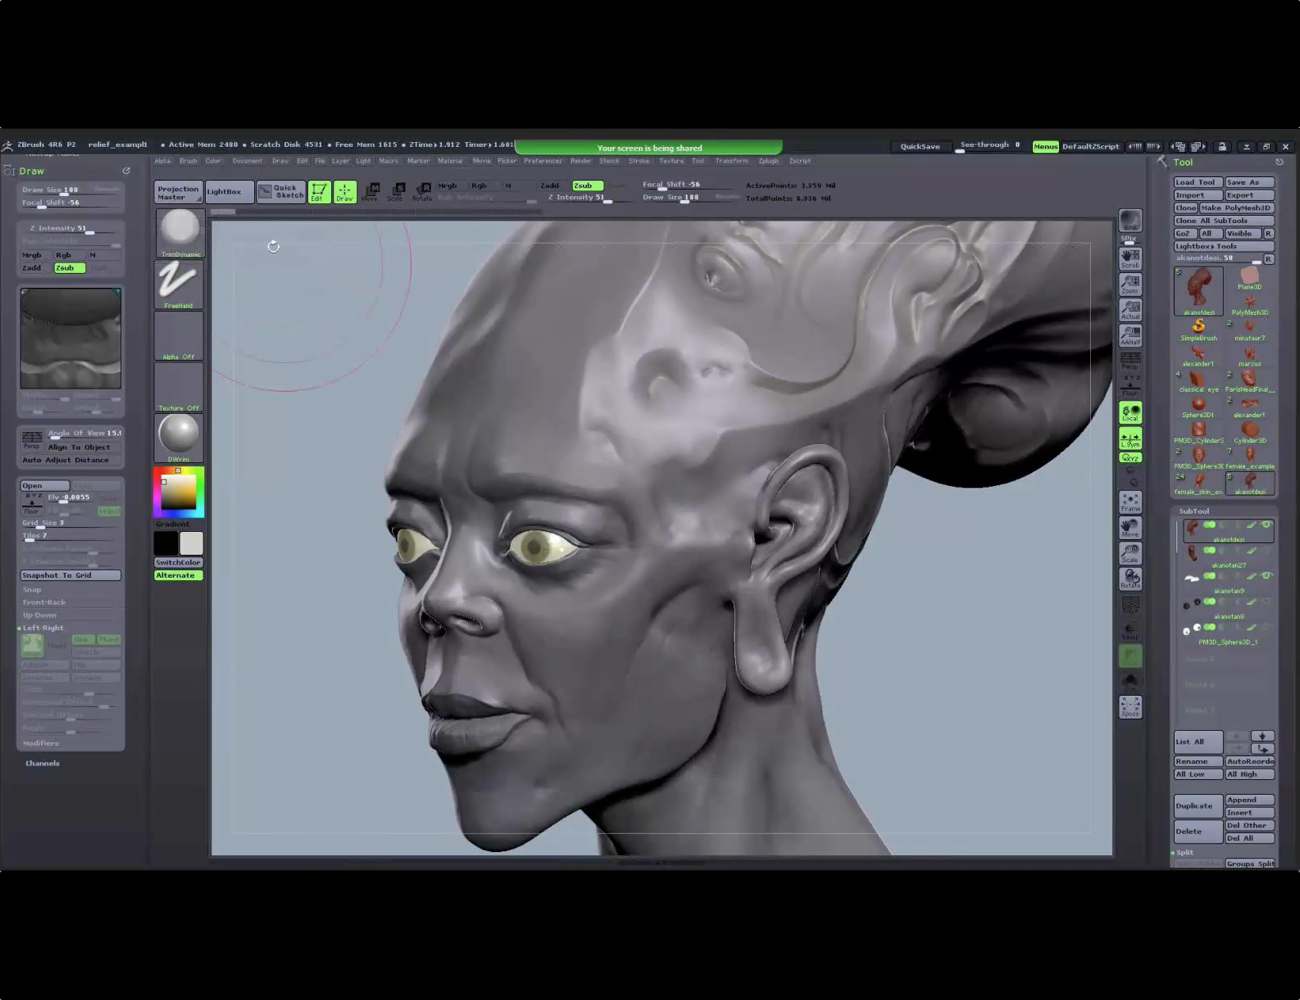Click the Xpose icon in right shelf
The width and height of the screenshot is (1300, 1000).
pyautogui.click(x=1130, y=707)
